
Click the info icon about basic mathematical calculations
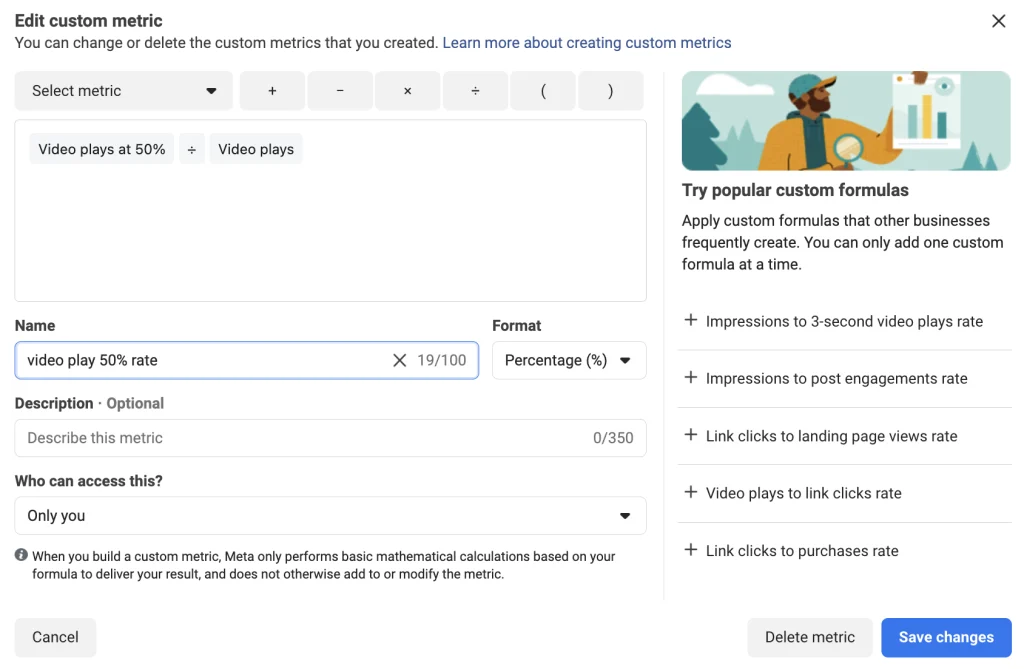click(22, 556)
